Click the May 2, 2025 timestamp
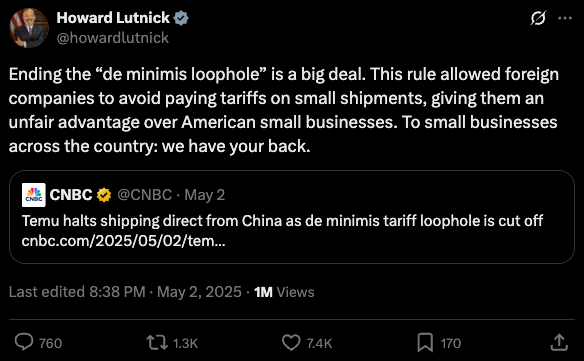Viewport: 584px width, 361px height. 199,292
